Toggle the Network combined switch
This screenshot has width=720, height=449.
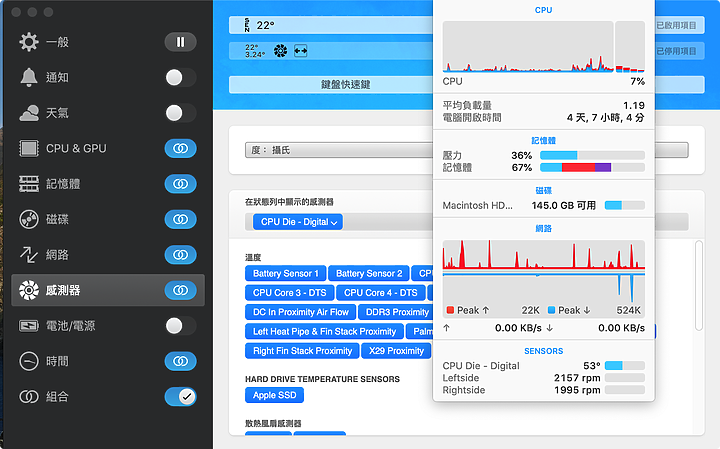tap(180, 255)
